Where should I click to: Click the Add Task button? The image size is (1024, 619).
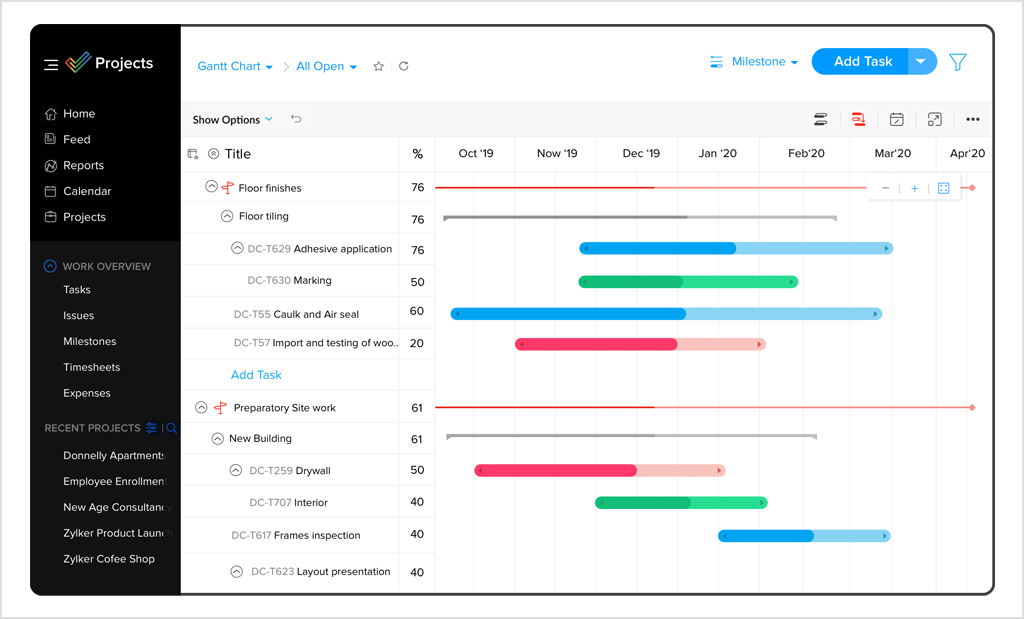(860, 61)
